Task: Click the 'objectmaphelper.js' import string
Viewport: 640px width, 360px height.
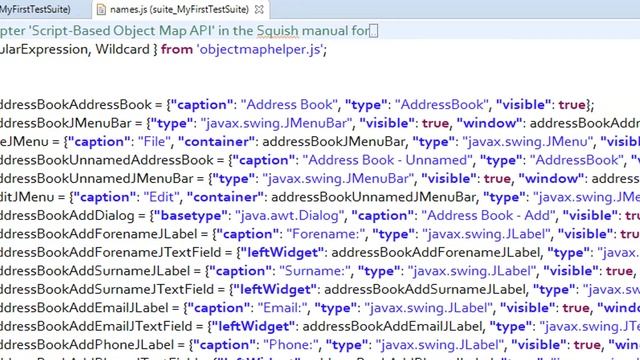Action: [x=260, y=49]
